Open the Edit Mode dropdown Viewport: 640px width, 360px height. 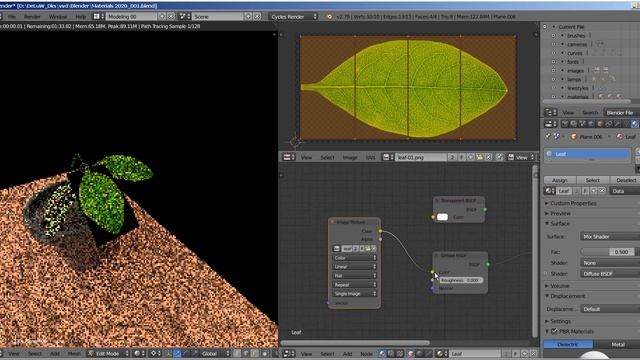[108, 353]
